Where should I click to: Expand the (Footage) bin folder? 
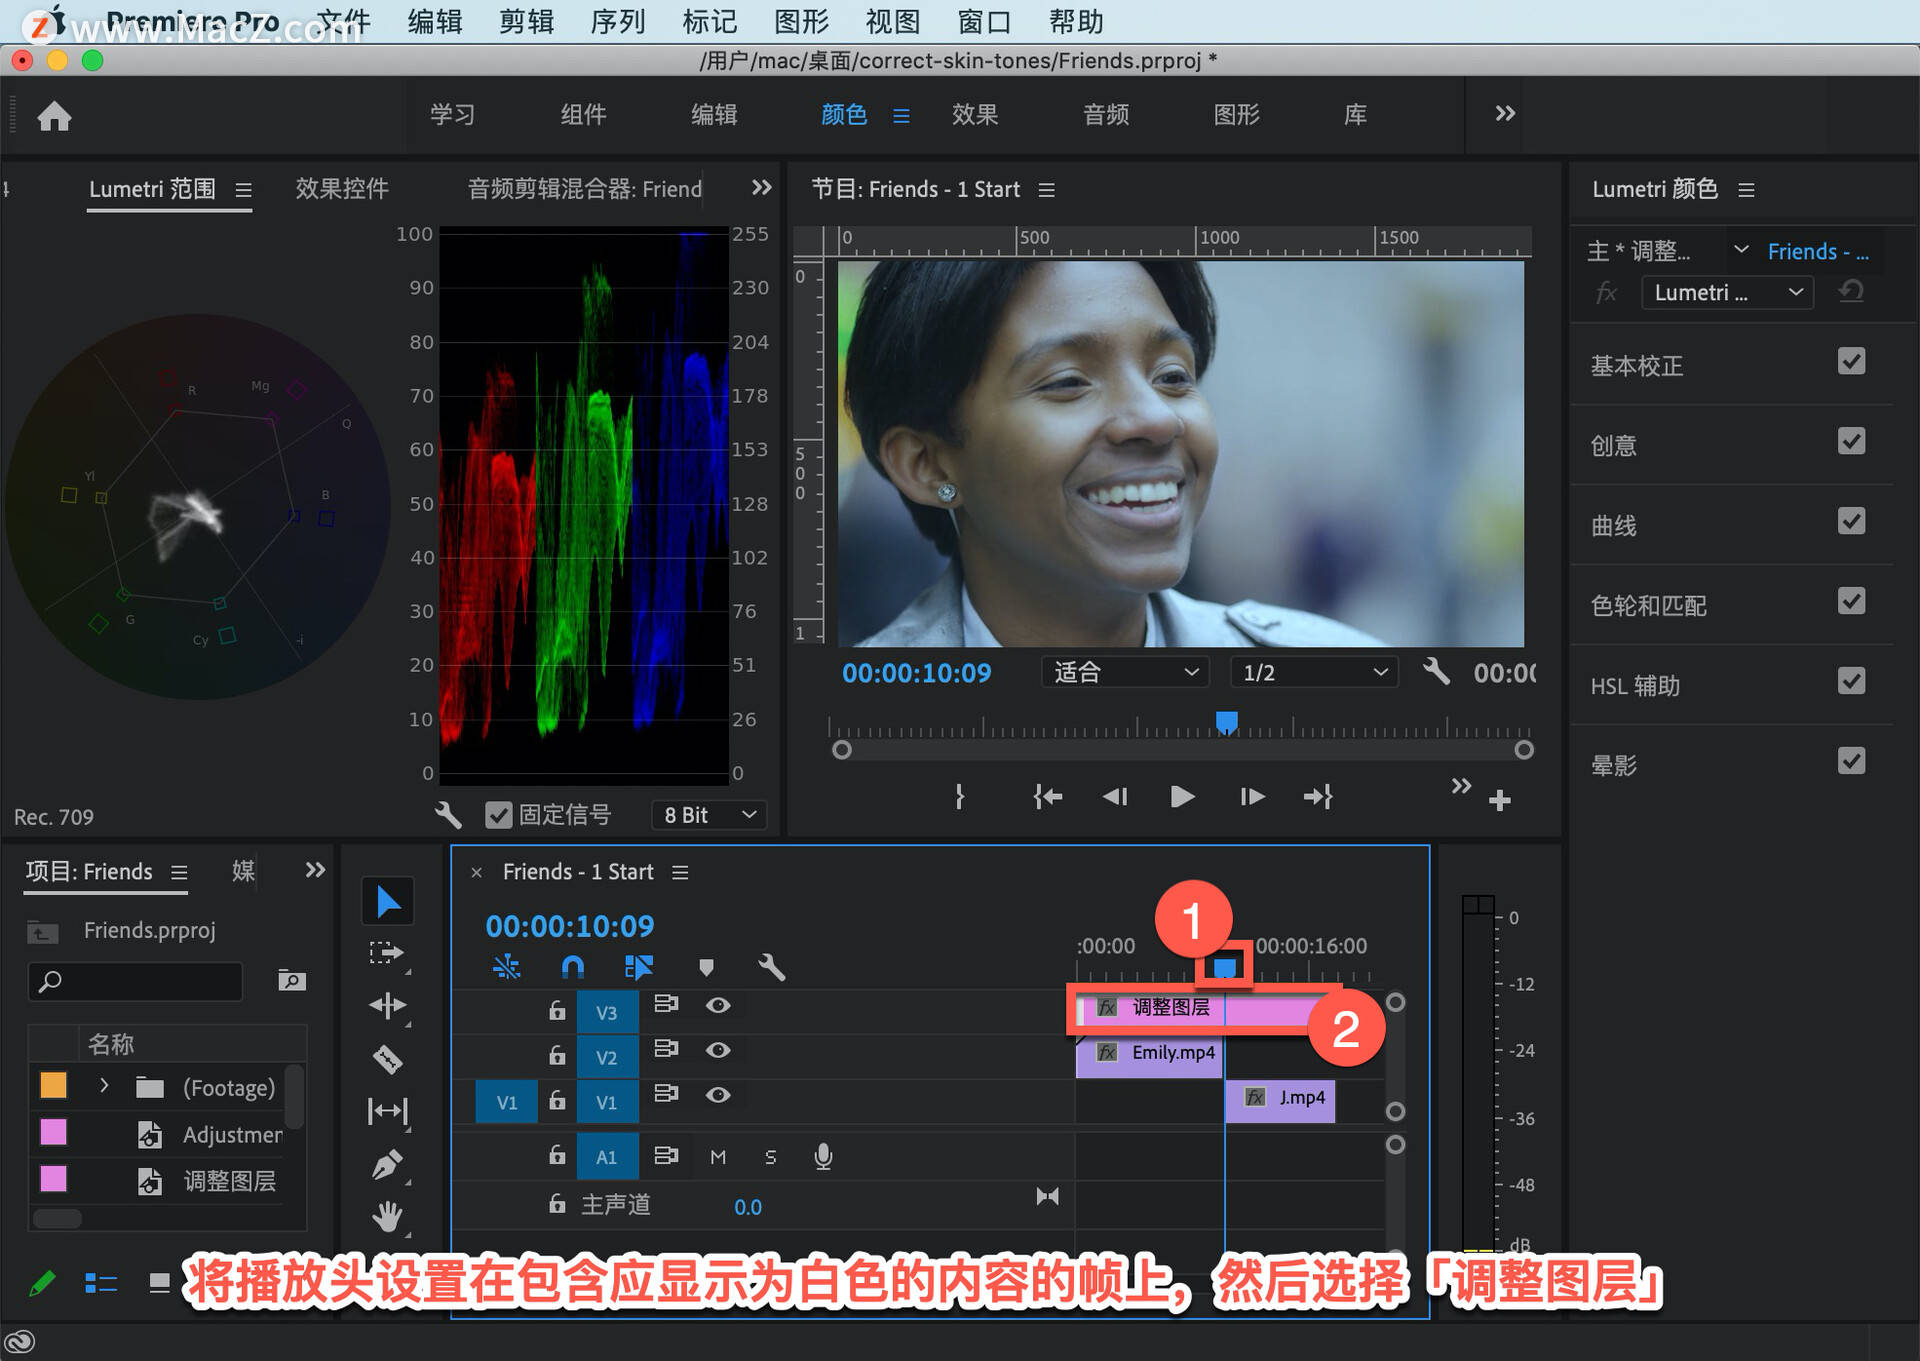pos(104,1086)
